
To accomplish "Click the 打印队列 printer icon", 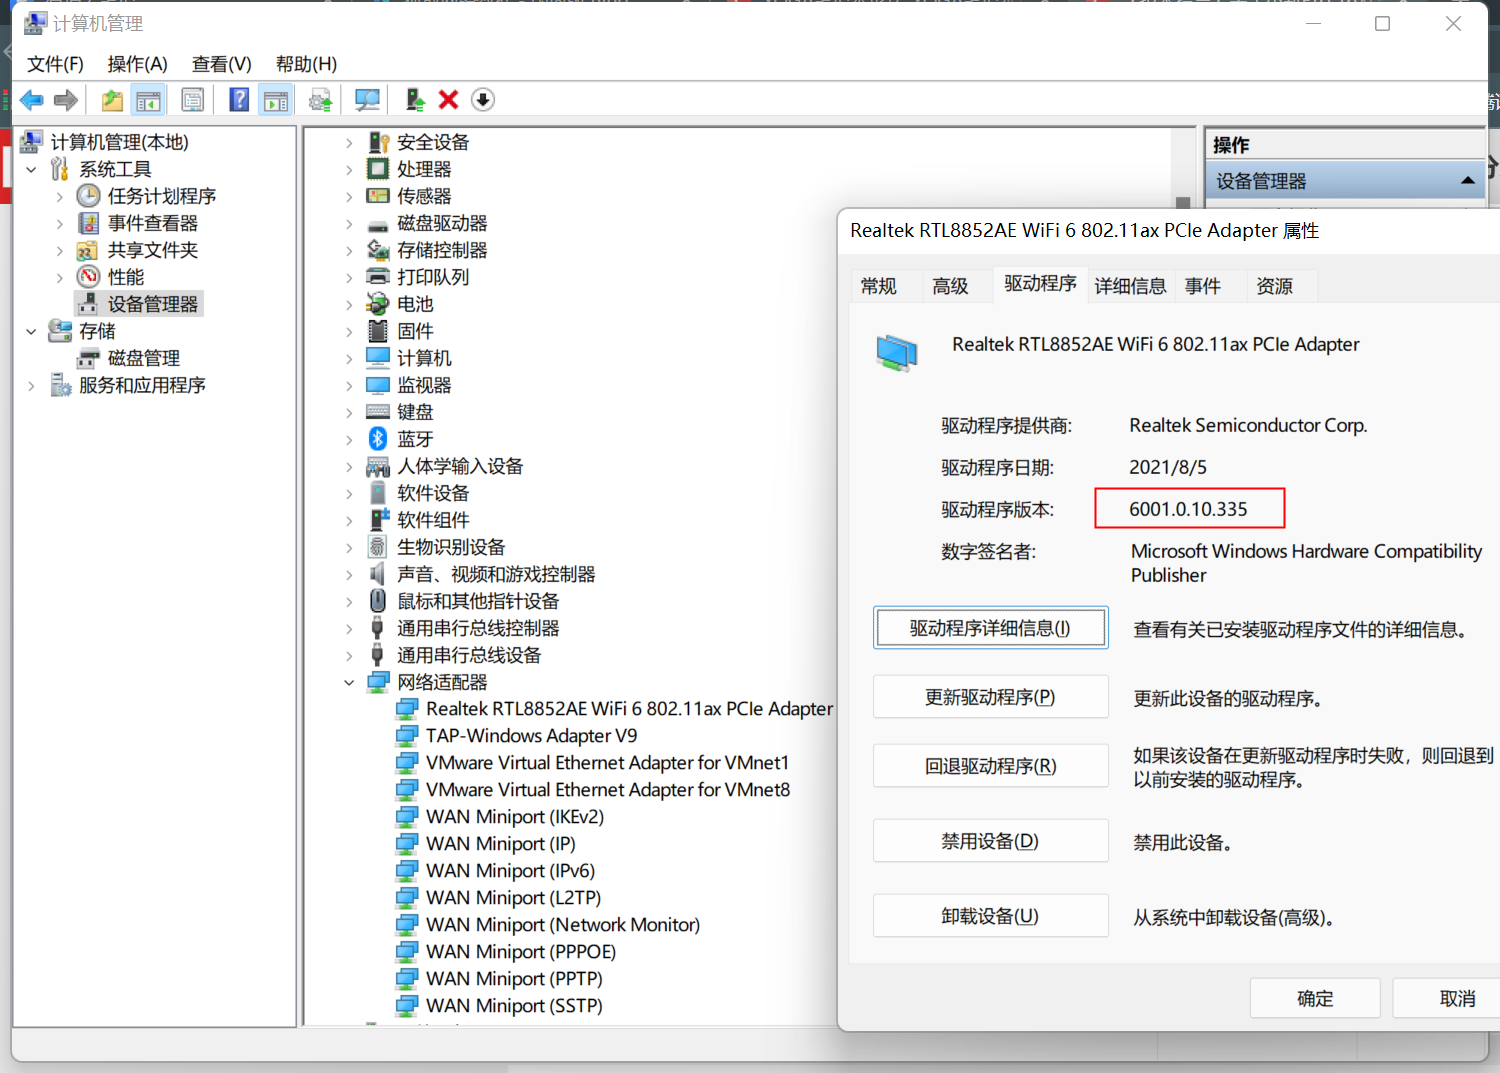I will pyautogui.click(x=378, y=277).
